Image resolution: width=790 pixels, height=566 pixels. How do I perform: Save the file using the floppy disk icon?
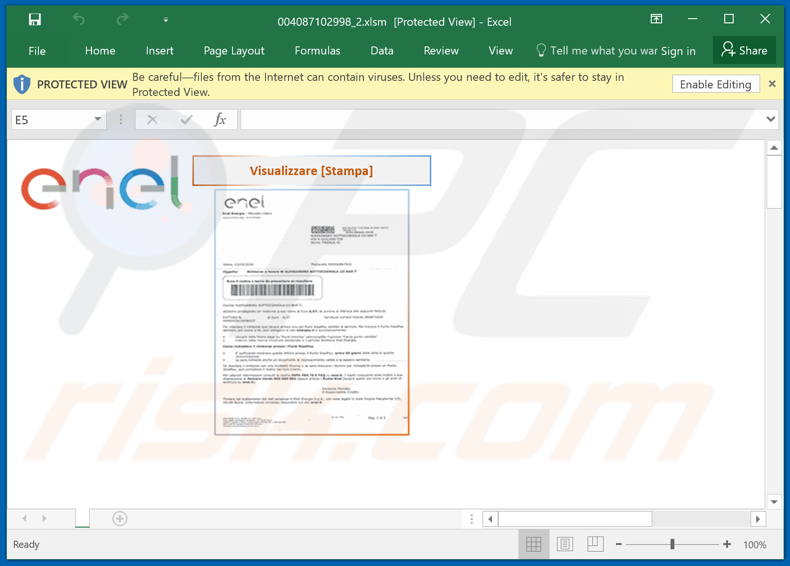(35, 20)
